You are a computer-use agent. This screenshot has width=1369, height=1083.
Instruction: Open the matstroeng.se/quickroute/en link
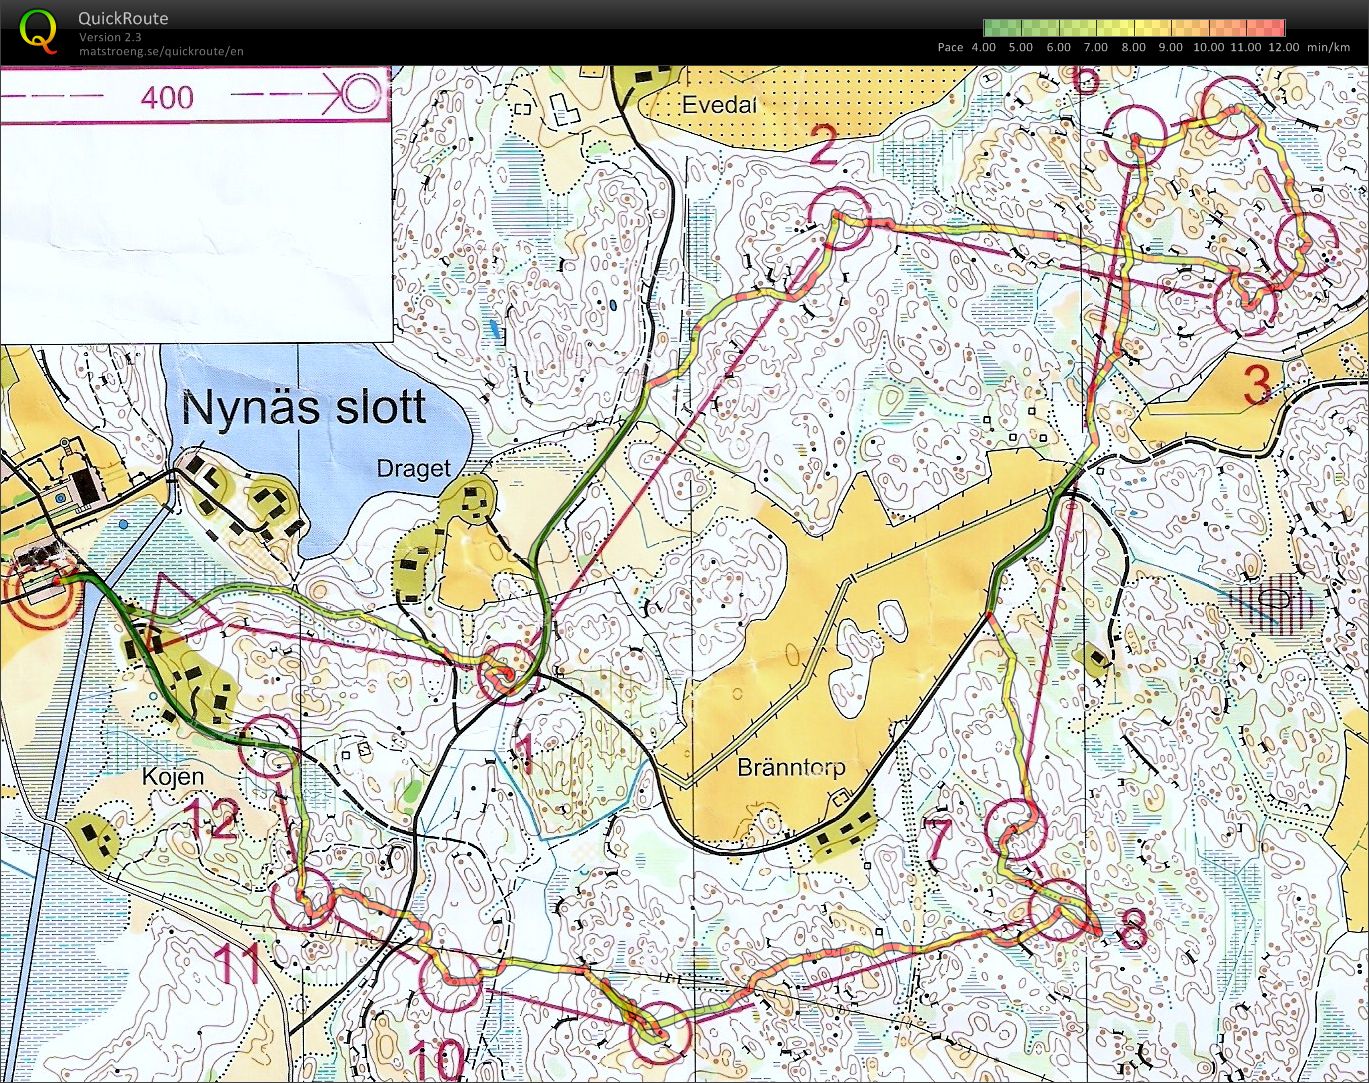coord(161,51)
